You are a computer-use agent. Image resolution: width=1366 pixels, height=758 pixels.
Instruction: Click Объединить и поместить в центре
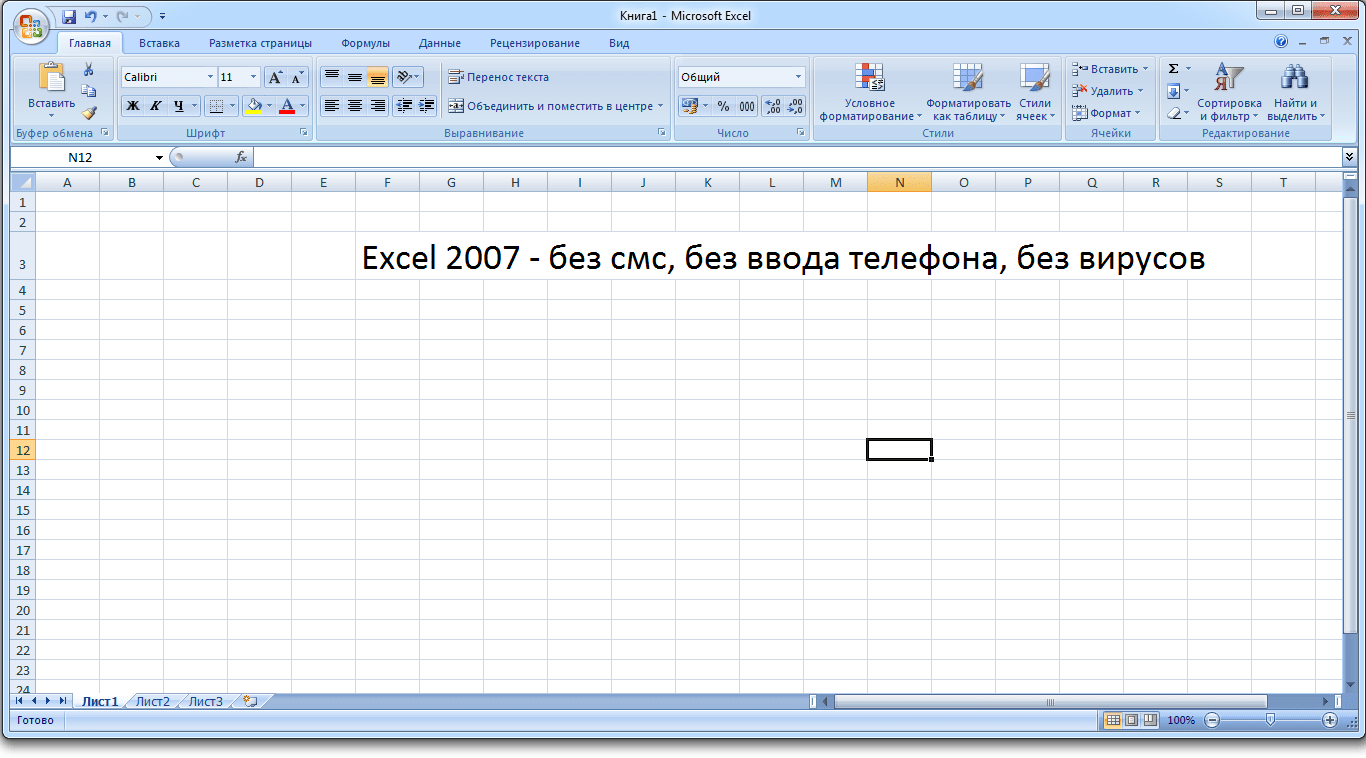click(x=555, y=106)
